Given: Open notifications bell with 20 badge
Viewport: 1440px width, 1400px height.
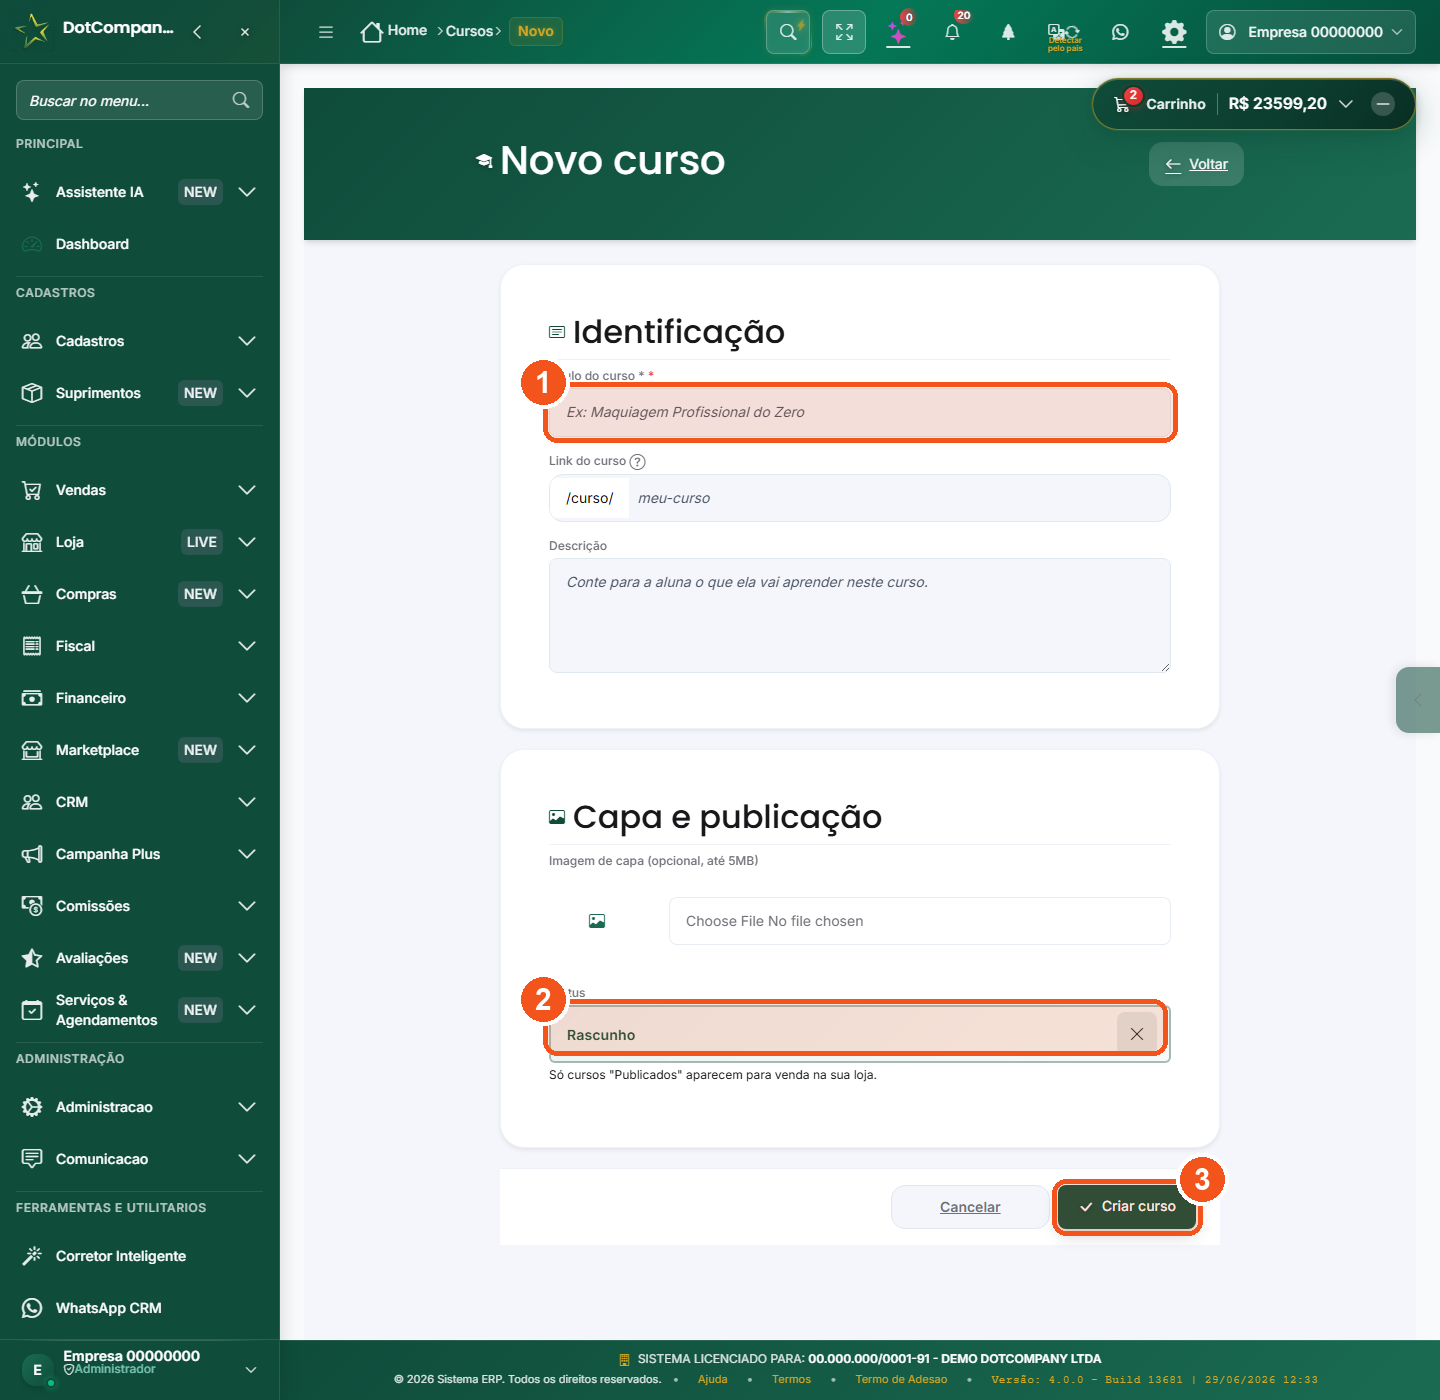Looking at the screenshot, I should pyautogui.click(x=952, y=32).
